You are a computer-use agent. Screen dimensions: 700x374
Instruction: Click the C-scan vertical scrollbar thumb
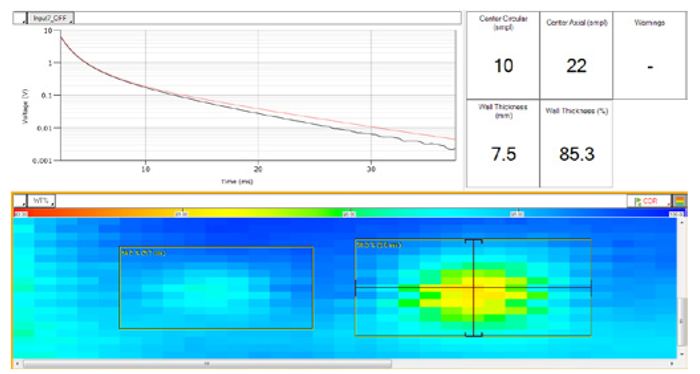pos(682,321)
